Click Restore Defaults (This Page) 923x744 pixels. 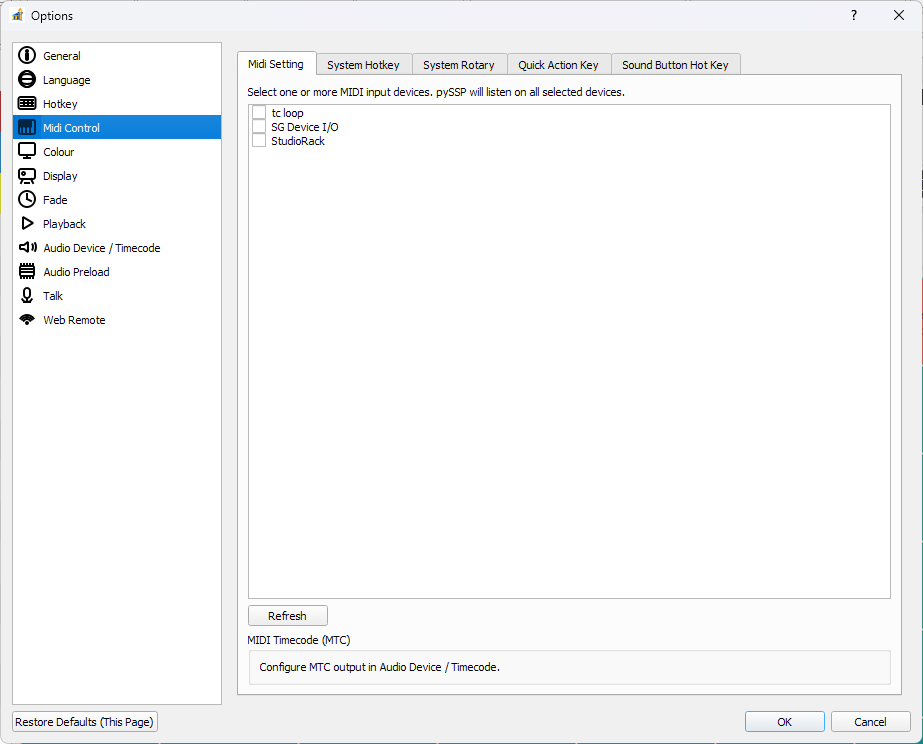(84, 721)
